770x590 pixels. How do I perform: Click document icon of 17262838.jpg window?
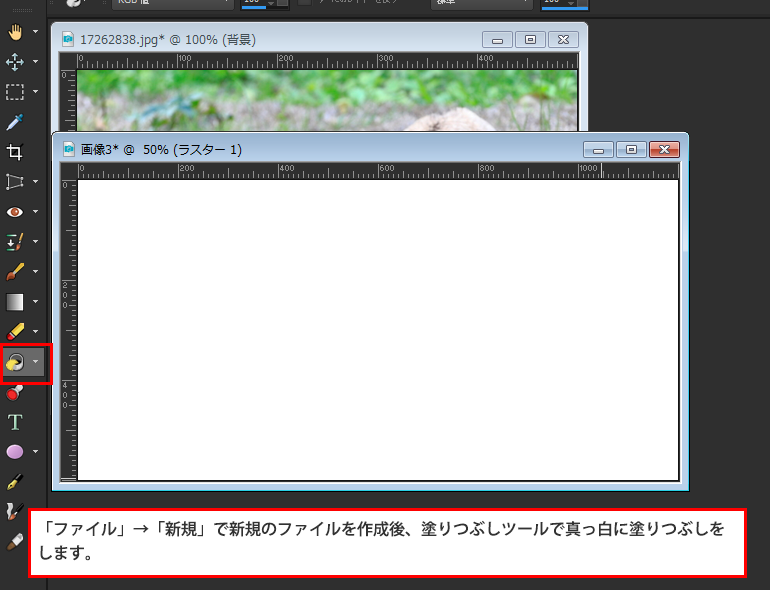click(x=68, y=39)
